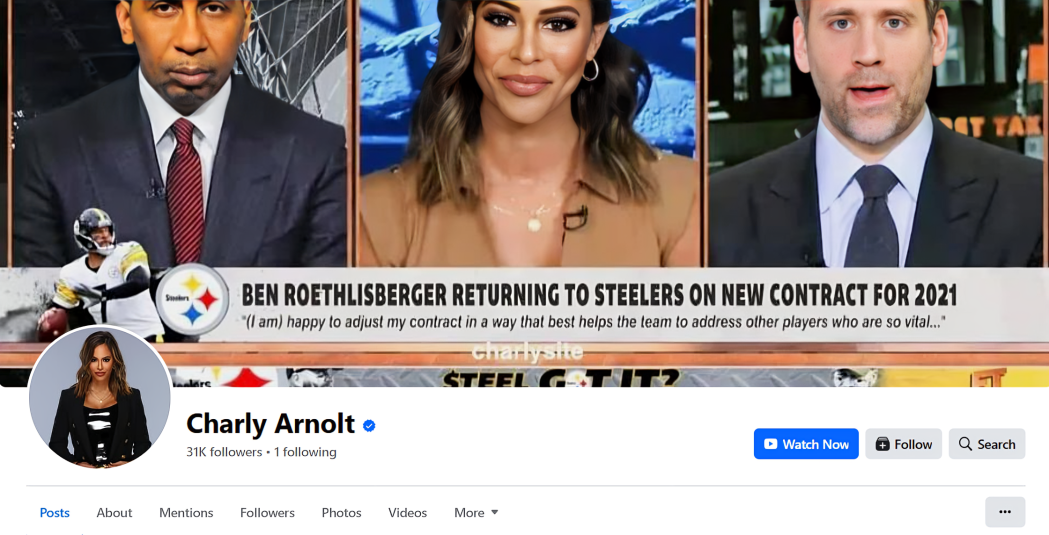Select the Videos tab
This screenshot has height=535, width=1049.
click(x=407, y=513)
